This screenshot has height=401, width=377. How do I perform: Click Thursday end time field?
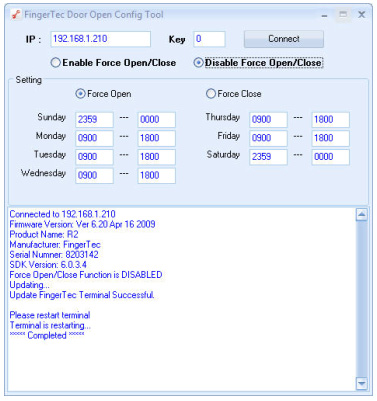(331, 120)
